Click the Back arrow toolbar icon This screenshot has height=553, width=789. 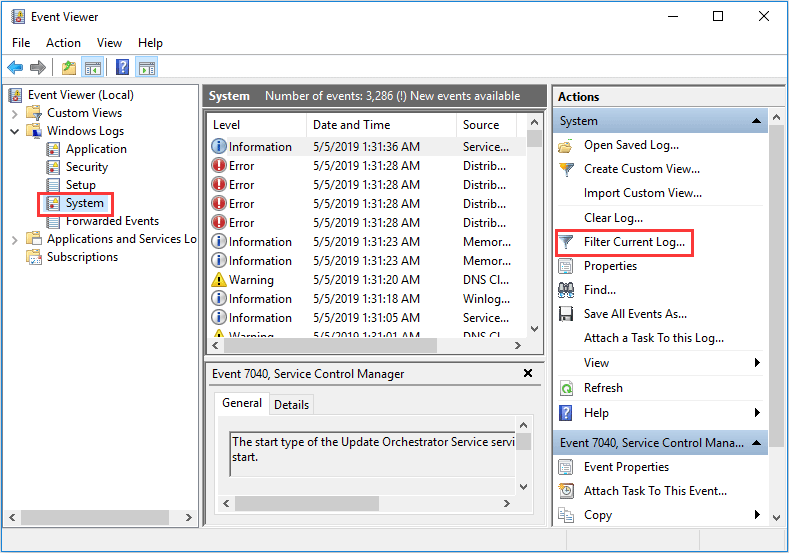tap(15, 68)
